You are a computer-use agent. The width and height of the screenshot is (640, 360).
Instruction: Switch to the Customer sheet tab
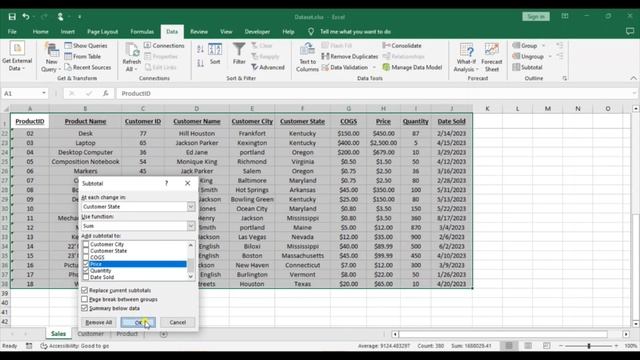pyautogui.click(x=91, y=334)
